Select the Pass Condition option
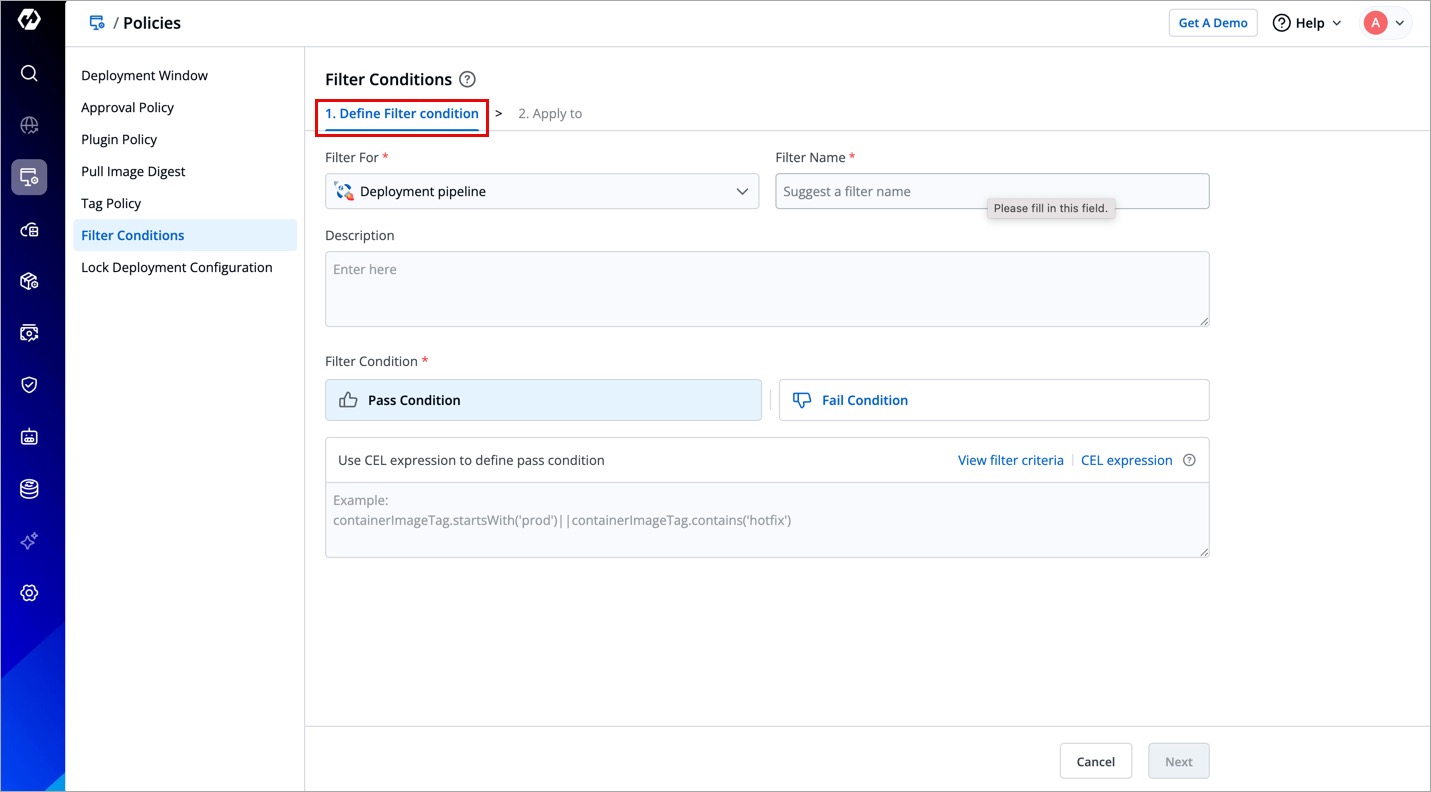The width and height of the screenshot is (1431, 792). (x=543, y=400)
